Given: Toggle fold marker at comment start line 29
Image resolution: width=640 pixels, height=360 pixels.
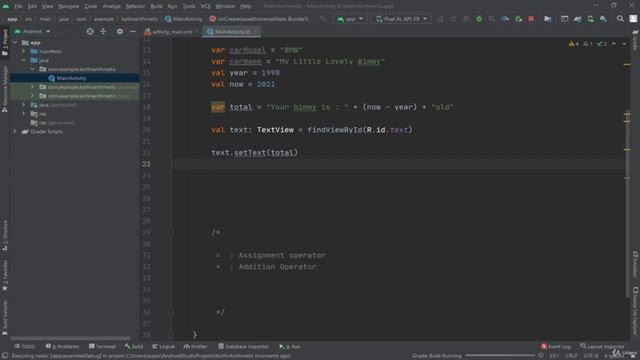Looking at the screenshot, I should click(x=171, y=232).
